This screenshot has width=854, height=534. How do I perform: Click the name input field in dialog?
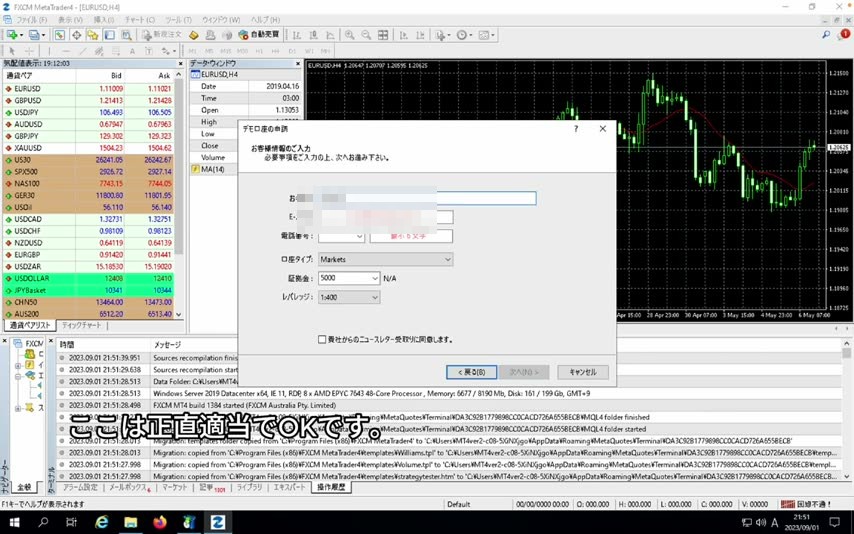pyautogui.click(x=427, y=198)
